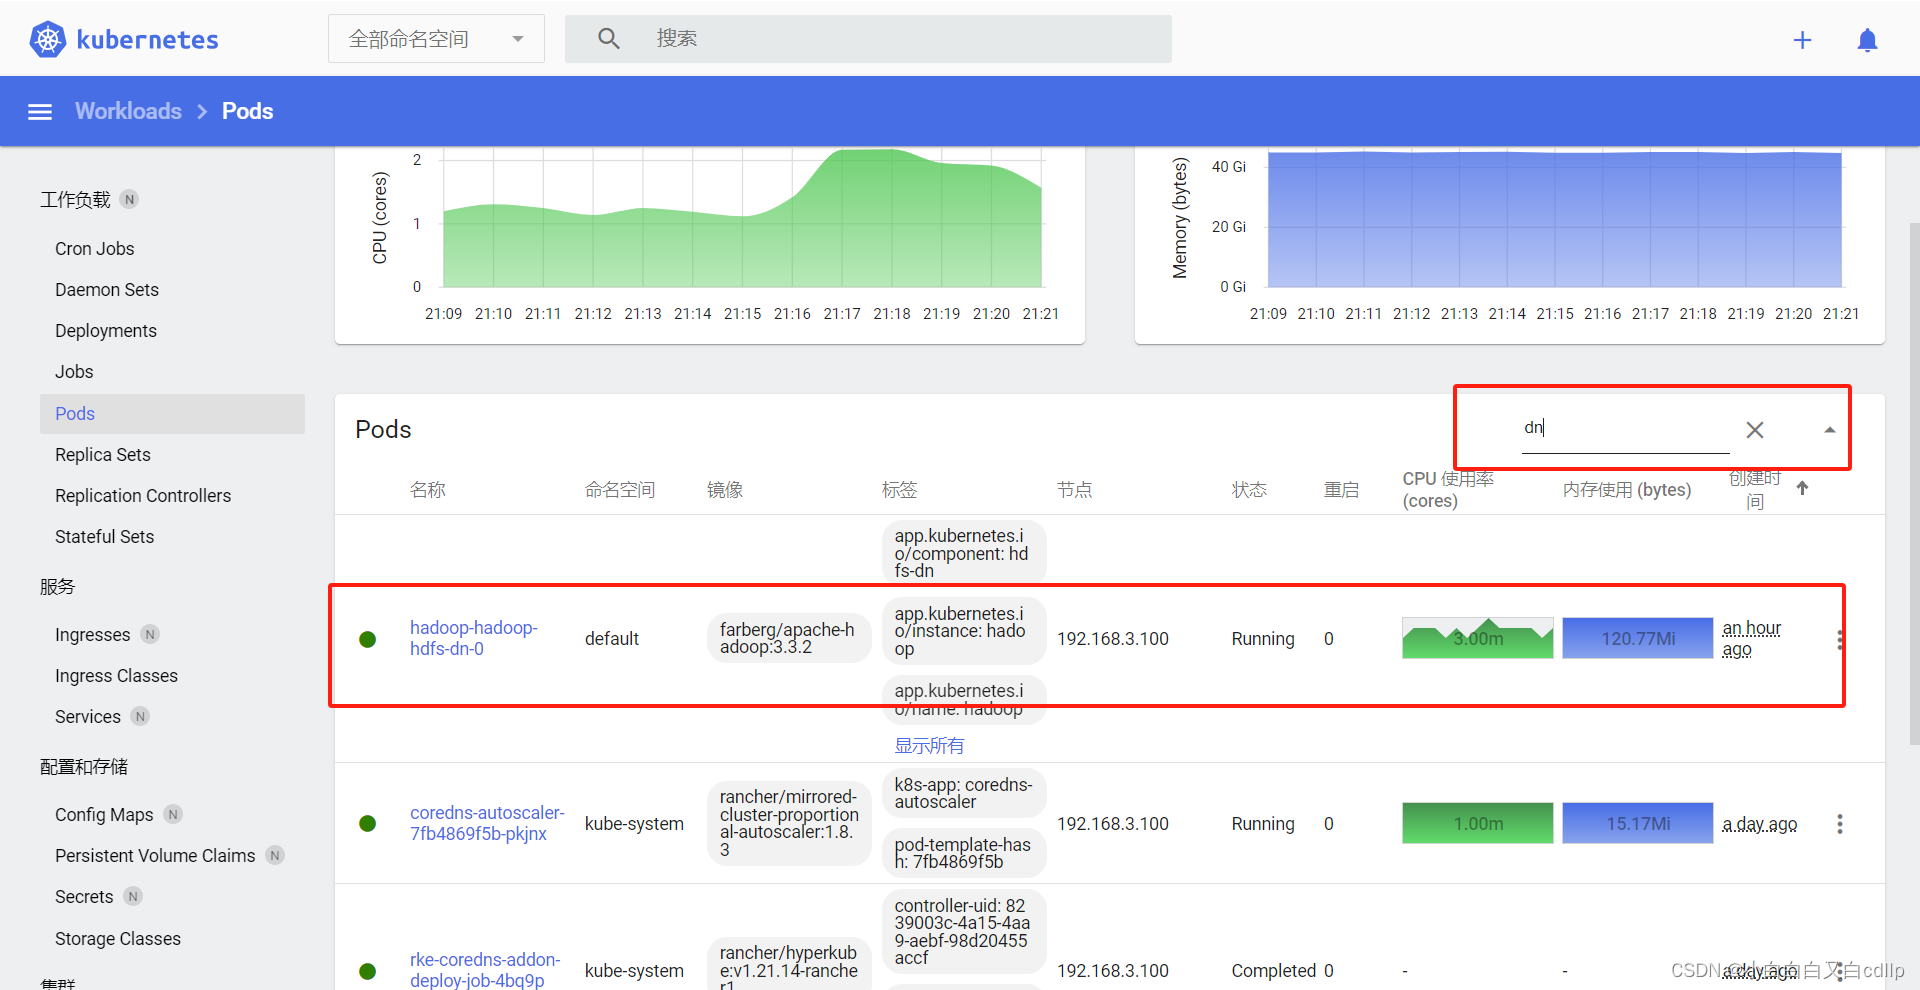
Task: Open Daemon Sets in sidebar
Action: tap(107, 290)
